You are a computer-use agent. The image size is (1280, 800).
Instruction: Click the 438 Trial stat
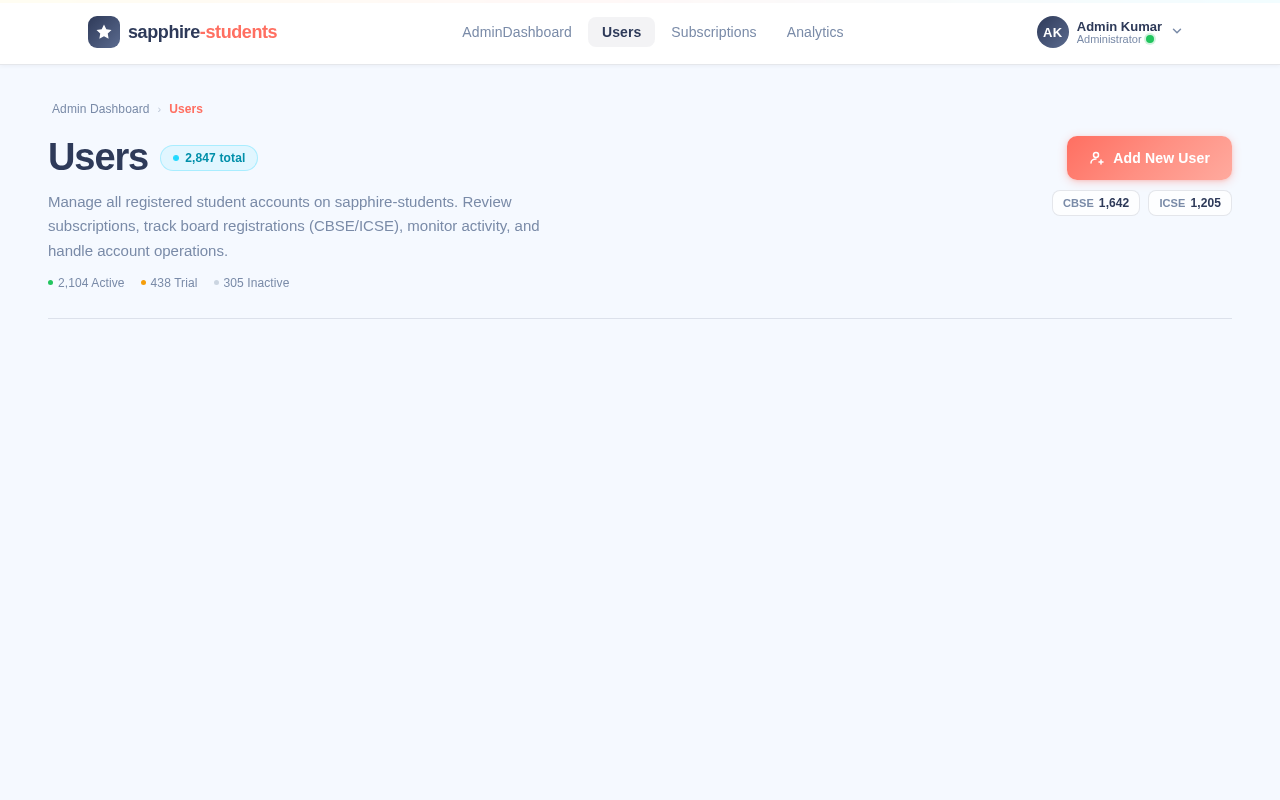click(x=169, y=283)
